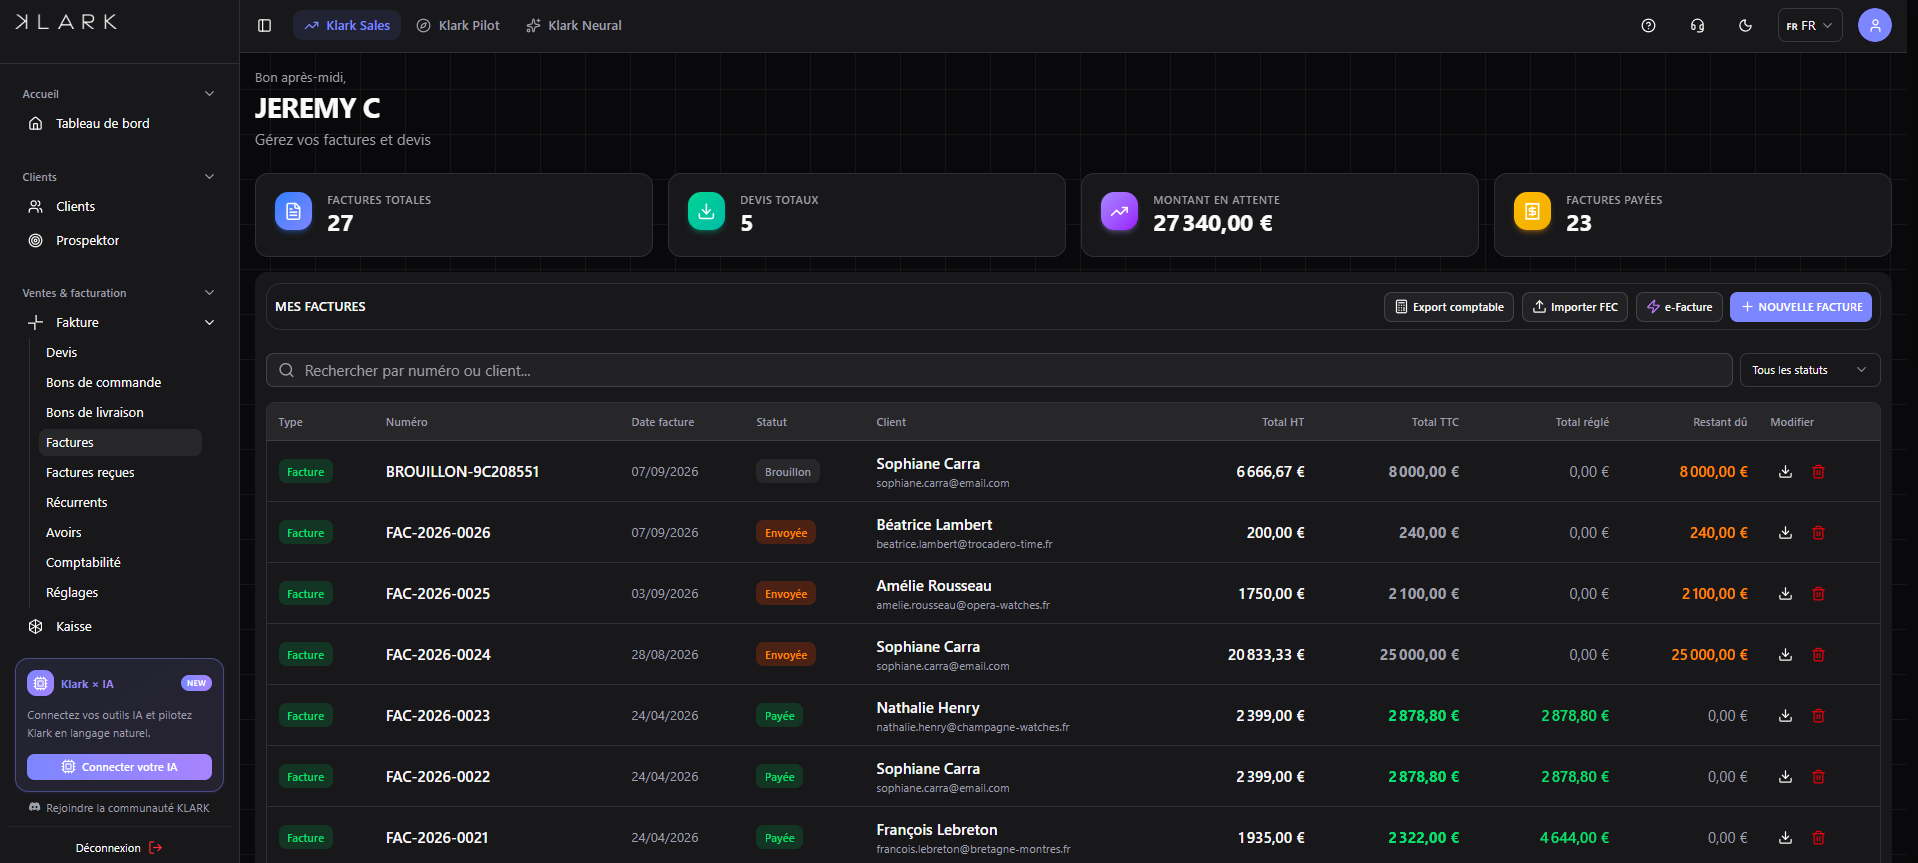This screenshot has width=1918, height=863.
Task: Collapse the Fakture submenu
Action: (209, 323)
